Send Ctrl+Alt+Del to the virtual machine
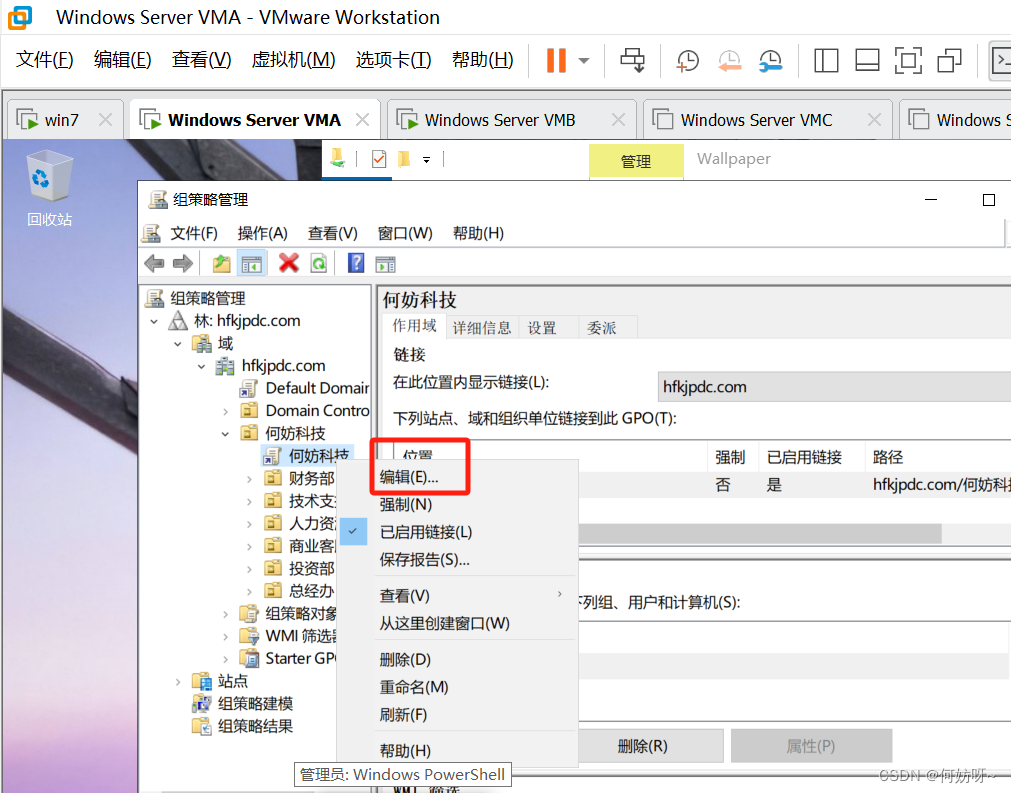Viewport: 1011px width, 793px height. [632, 61]
